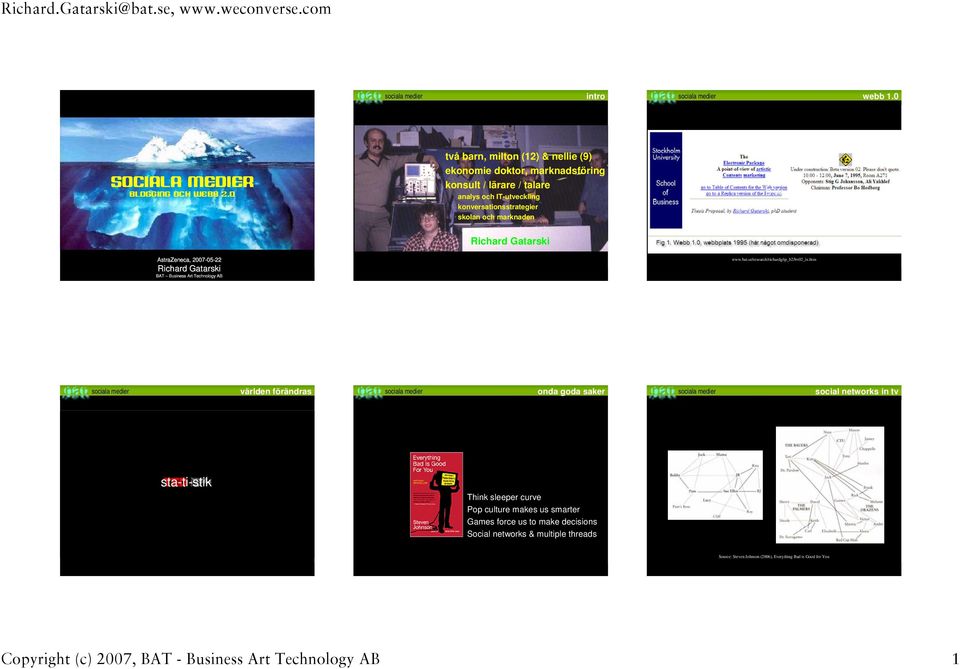This screenshot has width=960, height=669.
Task: Click the logo on the webb 1.0 slide header
Action: (x=662, y=97)
